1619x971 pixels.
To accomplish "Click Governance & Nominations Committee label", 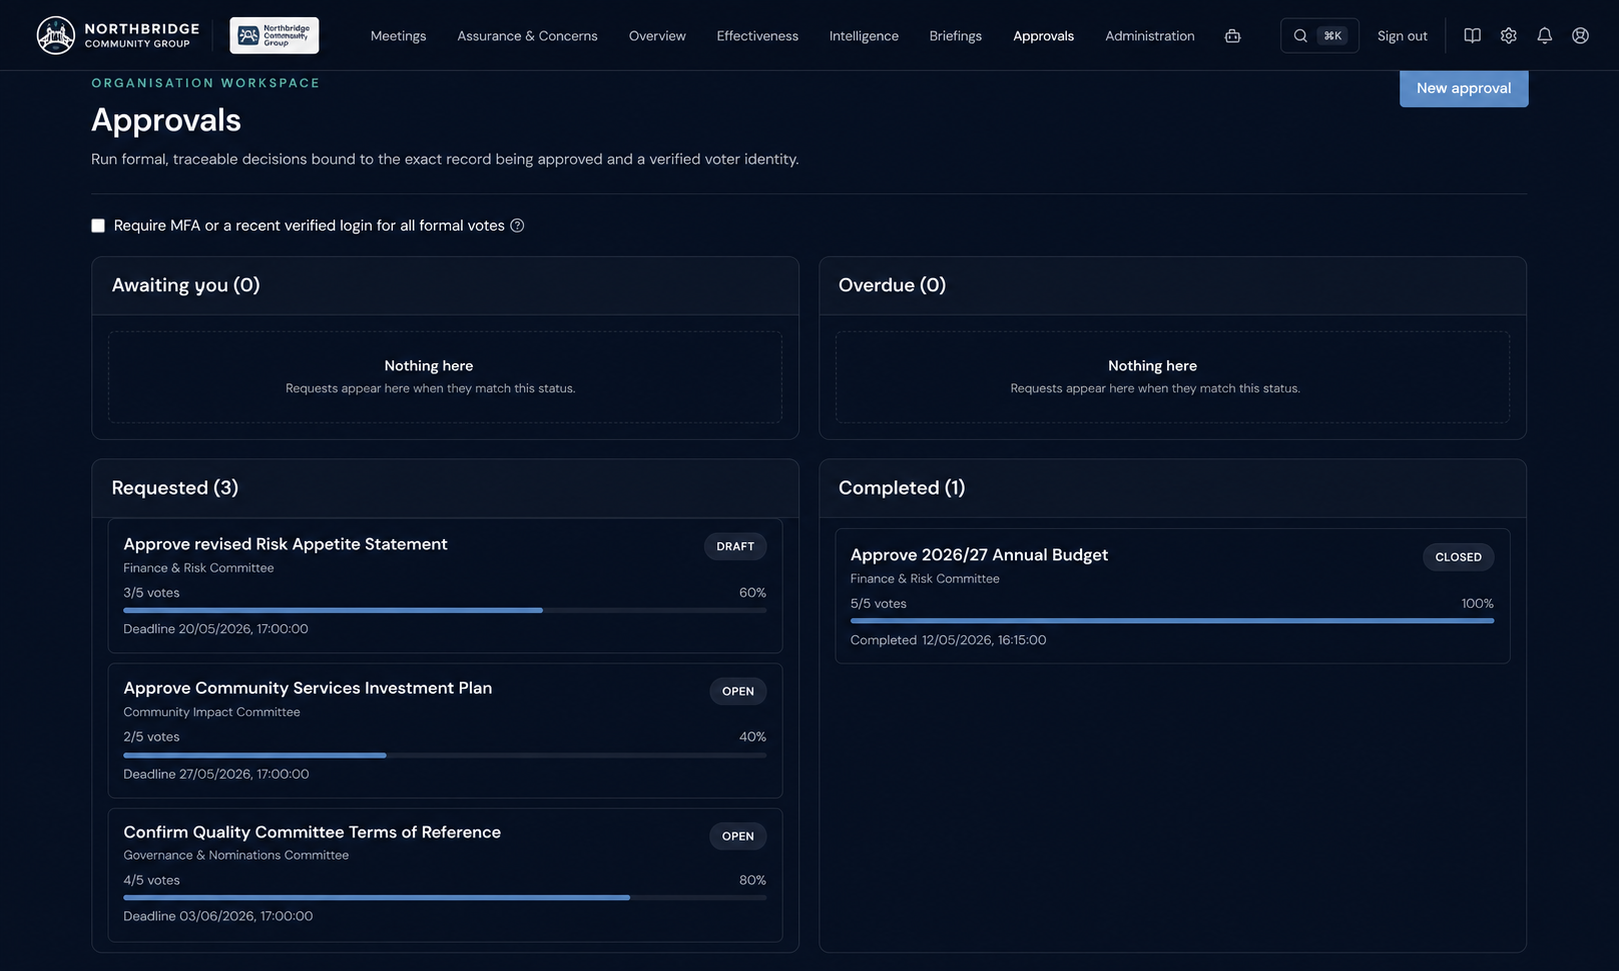I will point(236,855).
